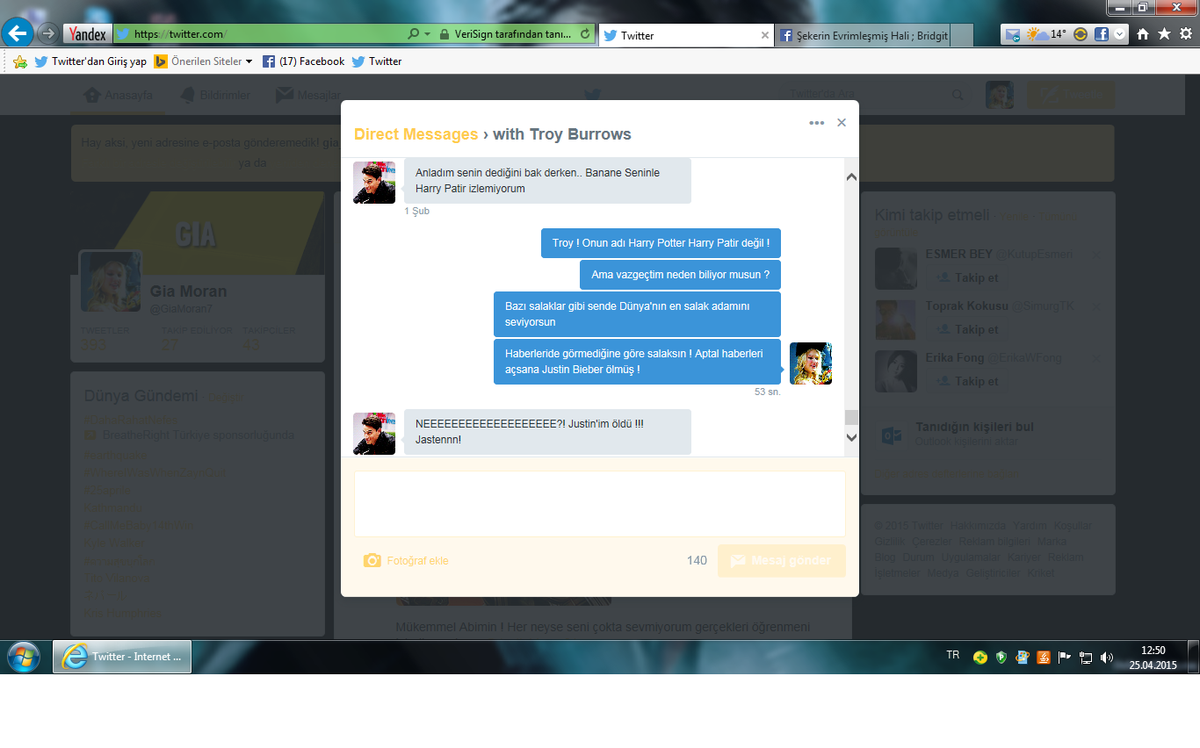Switch to the Şekerin Evrimleşmiş Hali tab
1200x748 pixels.
point(862,35)
